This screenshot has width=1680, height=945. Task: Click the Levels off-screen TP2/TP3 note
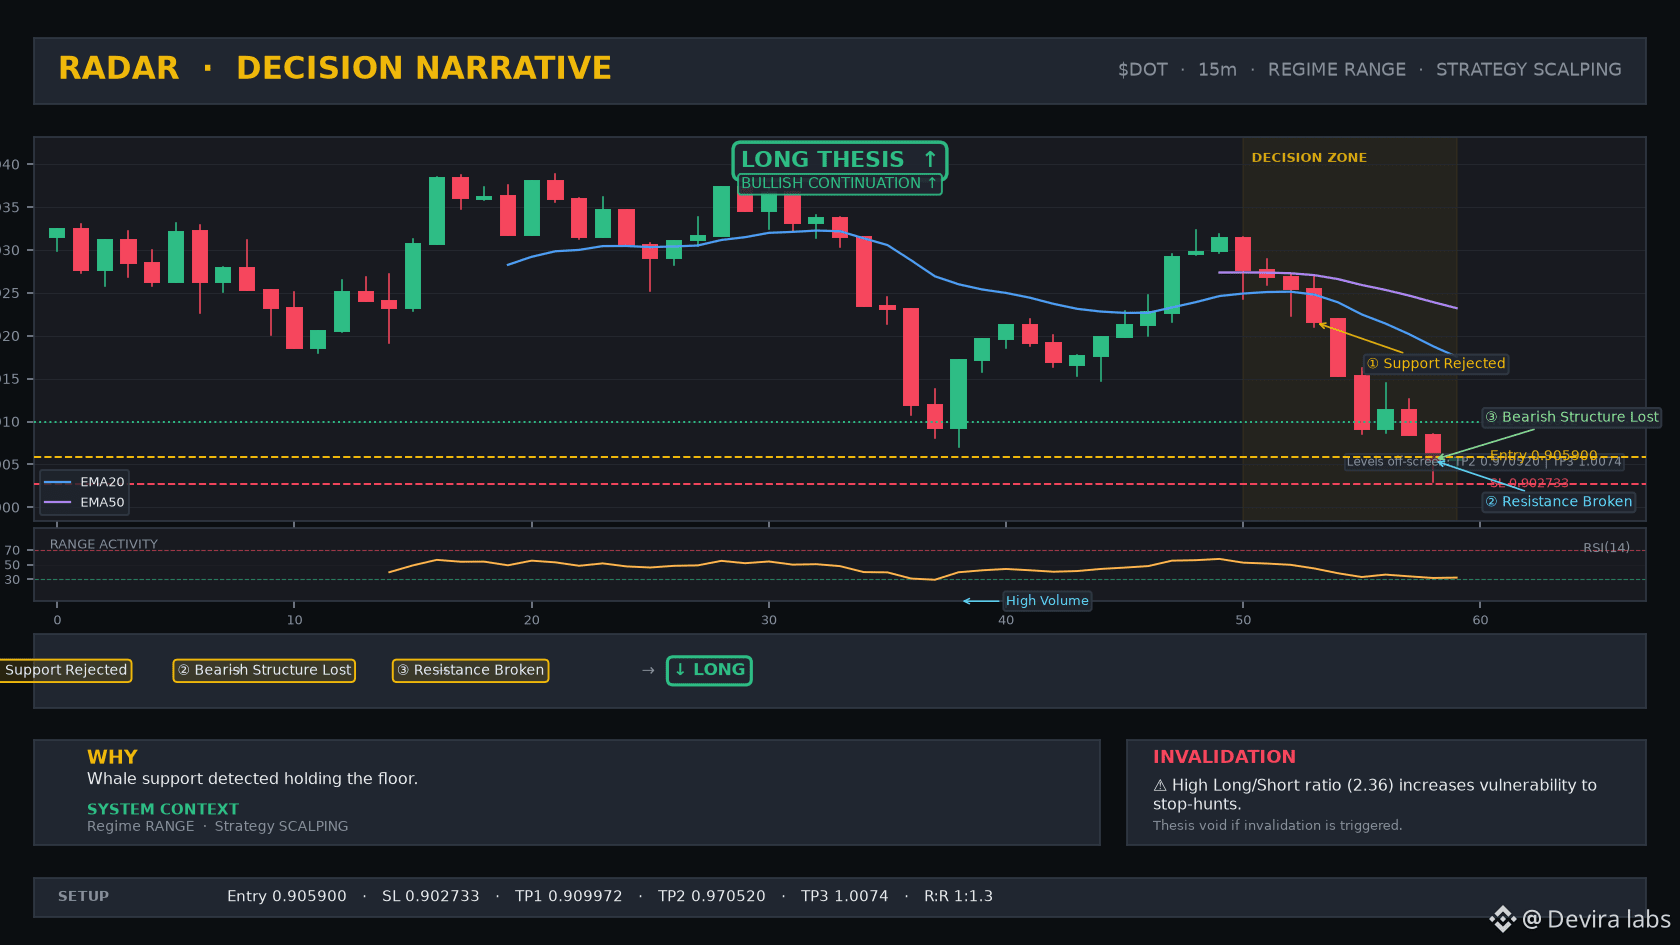pos(1484,462)
